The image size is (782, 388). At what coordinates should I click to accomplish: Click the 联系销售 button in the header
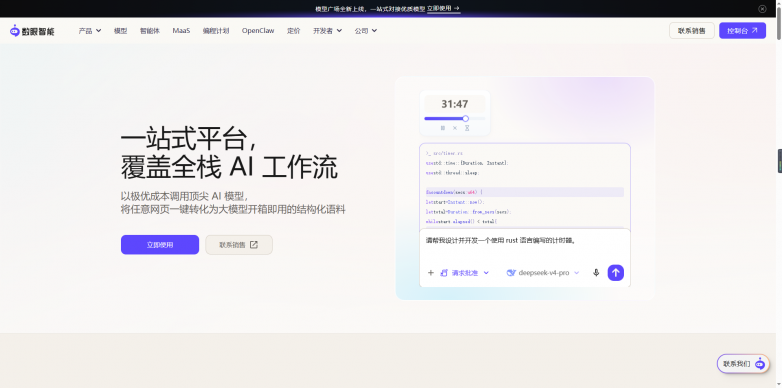pos(691,30)
